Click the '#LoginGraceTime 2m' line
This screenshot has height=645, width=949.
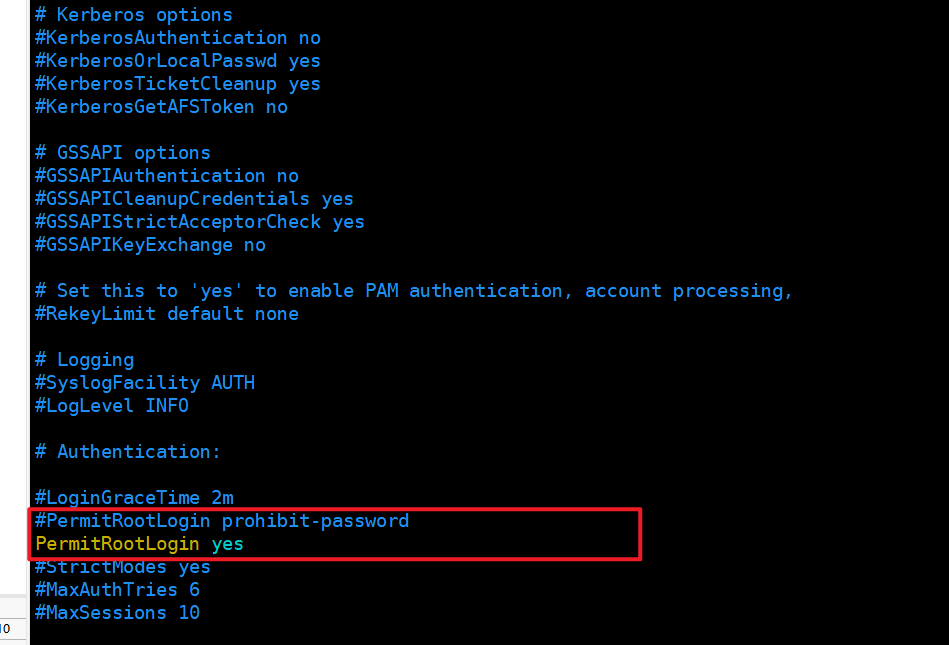tap(134, 498)
